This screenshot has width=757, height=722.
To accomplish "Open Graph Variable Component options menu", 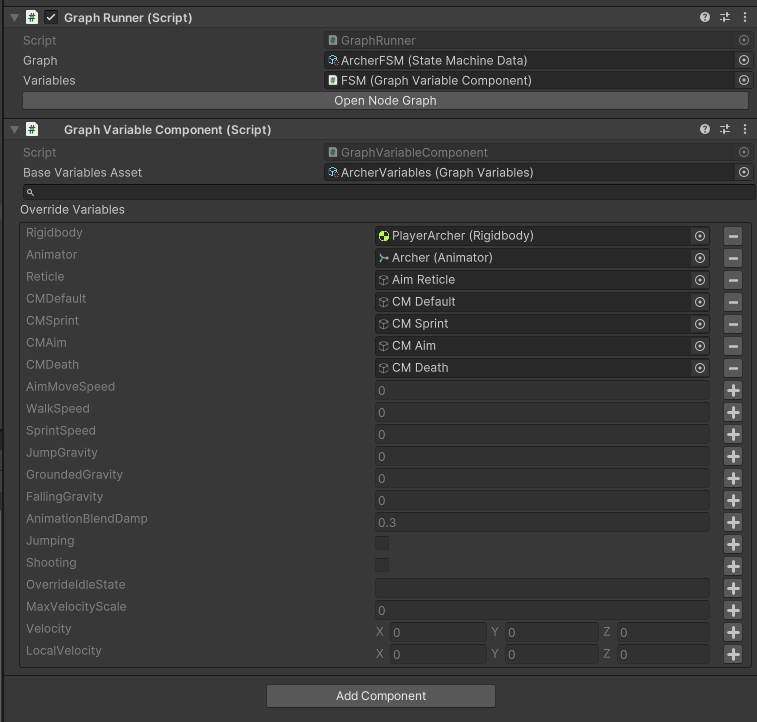I will [745, 129].
